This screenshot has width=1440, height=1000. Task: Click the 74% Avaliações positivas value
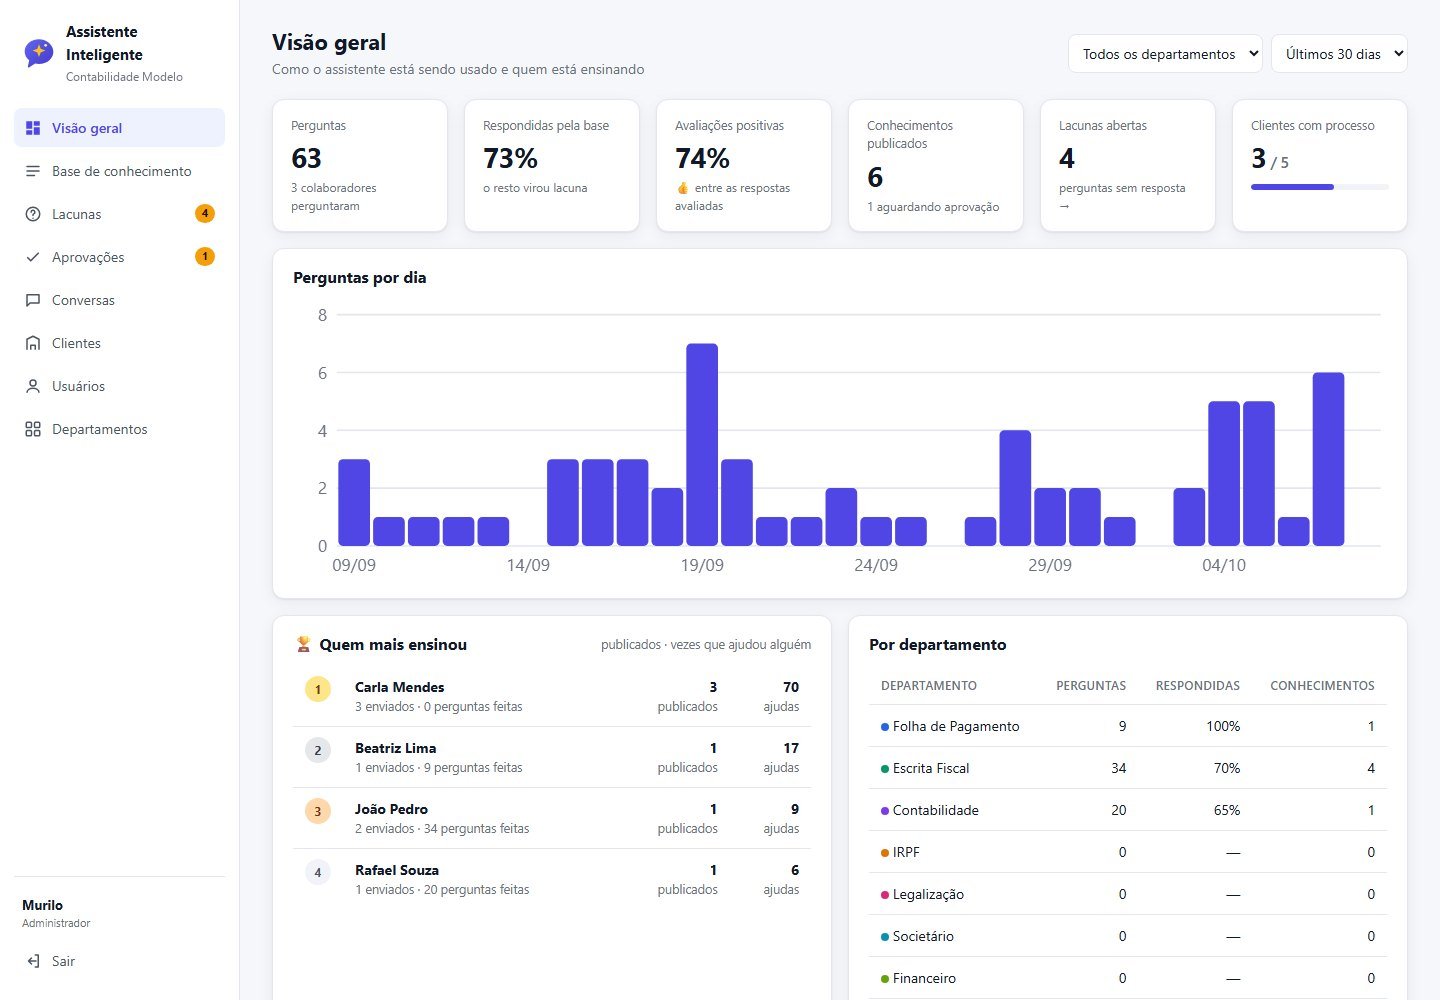tap(702, 158)
